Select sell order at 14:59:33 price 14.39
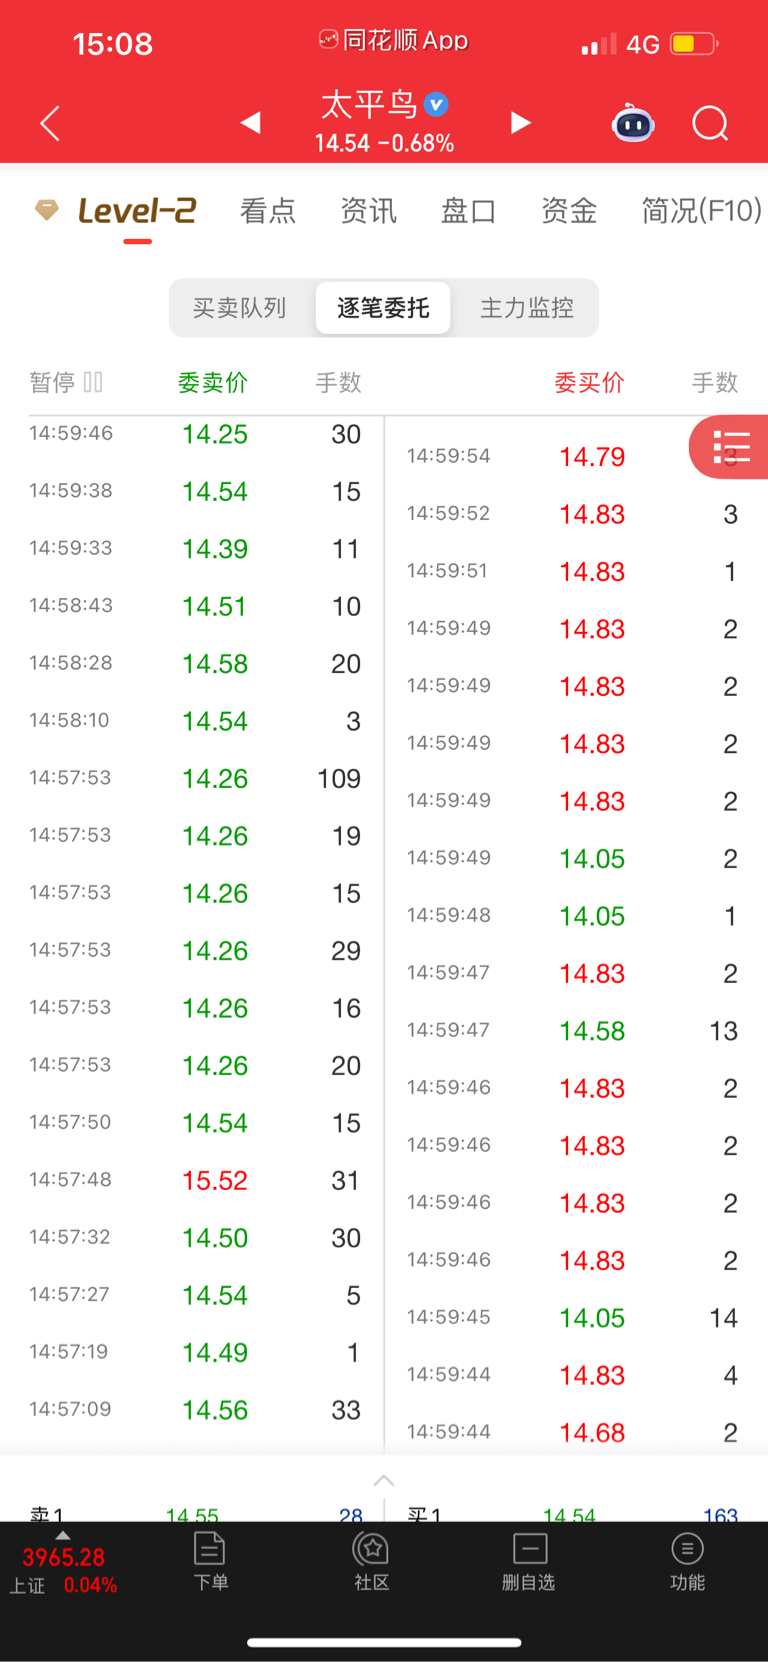The image size is (768, 1662). (x=195, y=549)
